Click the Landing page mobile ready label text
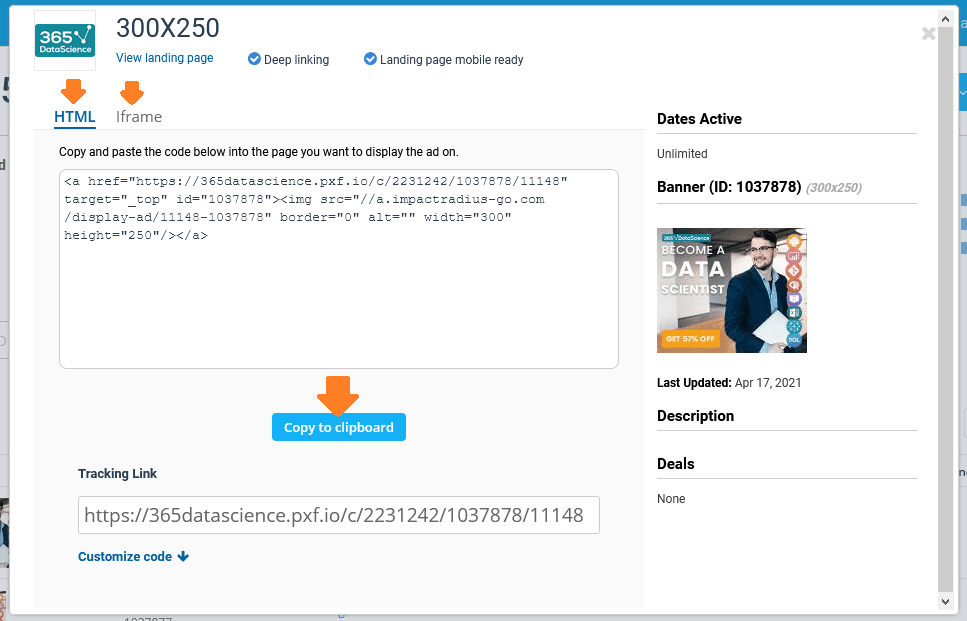967x621 pixels. pyautogui.click(x=451, y=60)
